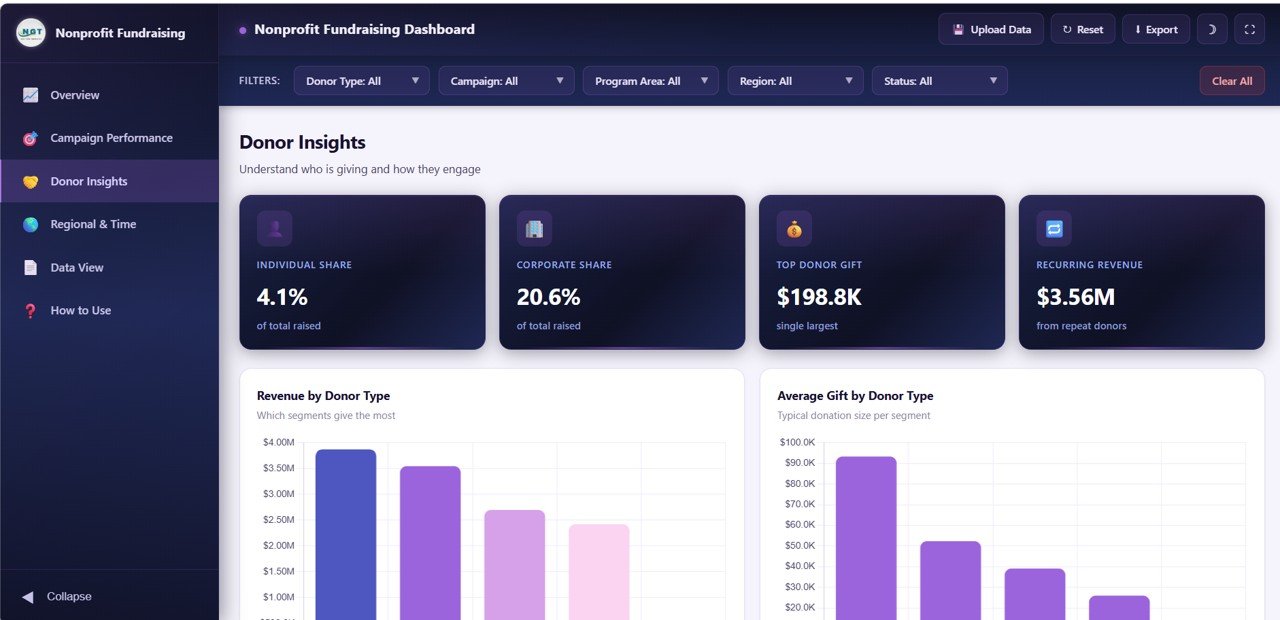The image size is (1280, 620).
Task: Toggle dark mode with the moon icon
Action: pos(1211,29)
